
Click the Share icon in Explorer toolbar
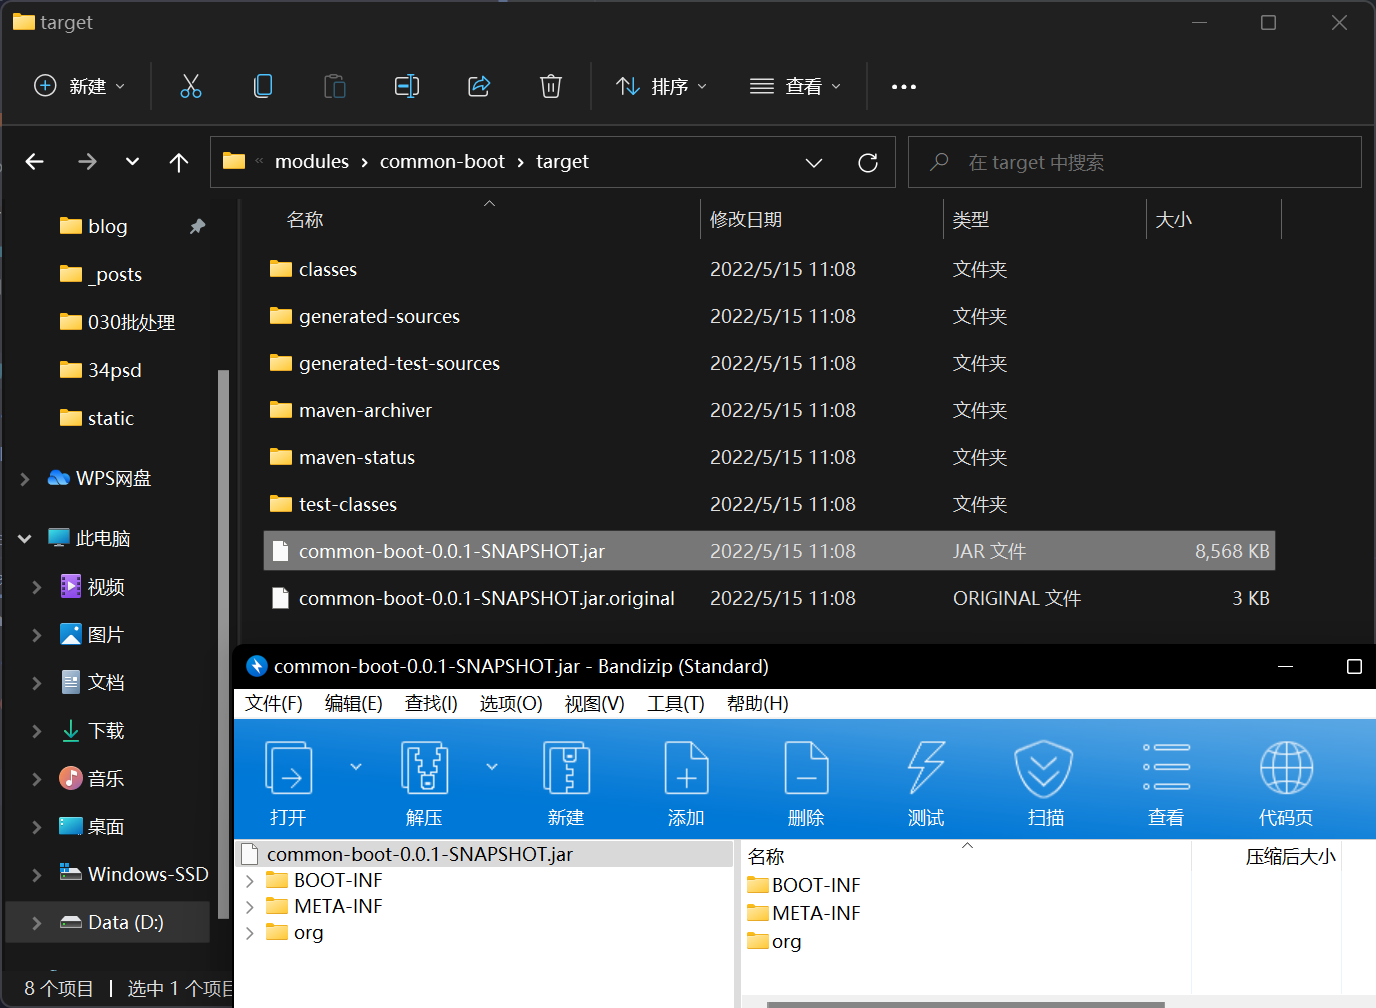(479, 86)
